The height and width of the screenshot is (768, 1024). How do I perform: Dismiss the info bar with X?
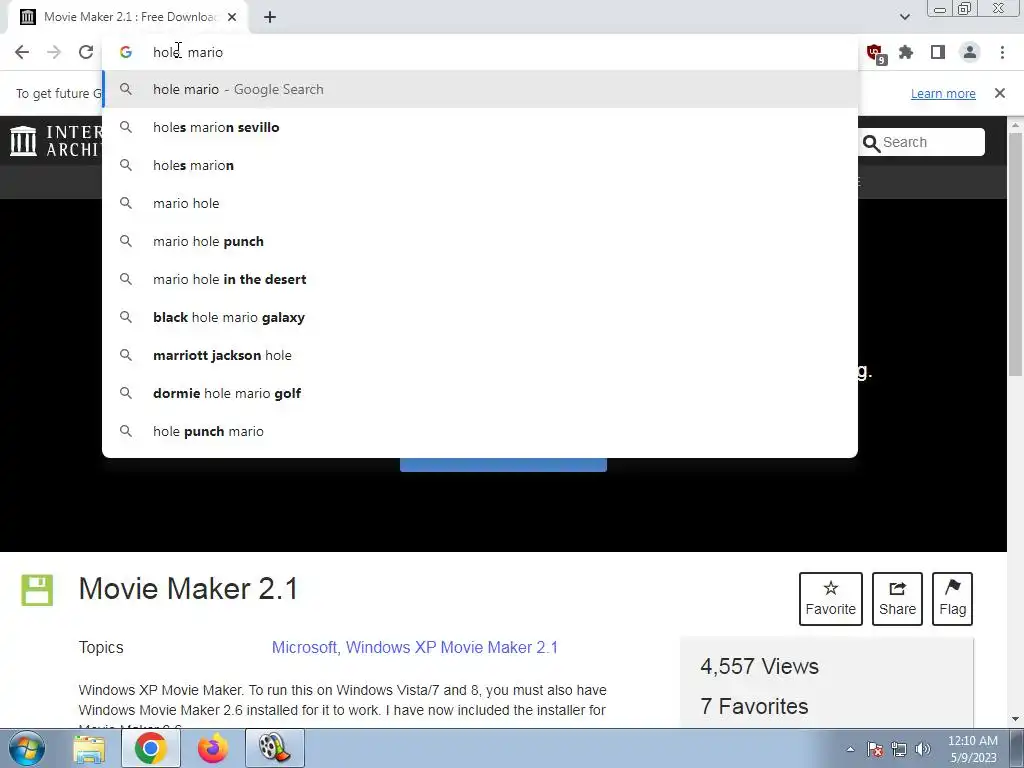(999, 93)
